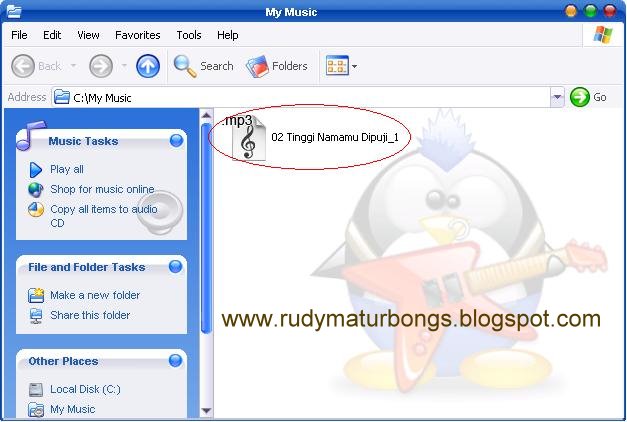Screen dimensions: 627x422
Task: Open Local Disk (C:) link
Action: [x=85, y=389]
